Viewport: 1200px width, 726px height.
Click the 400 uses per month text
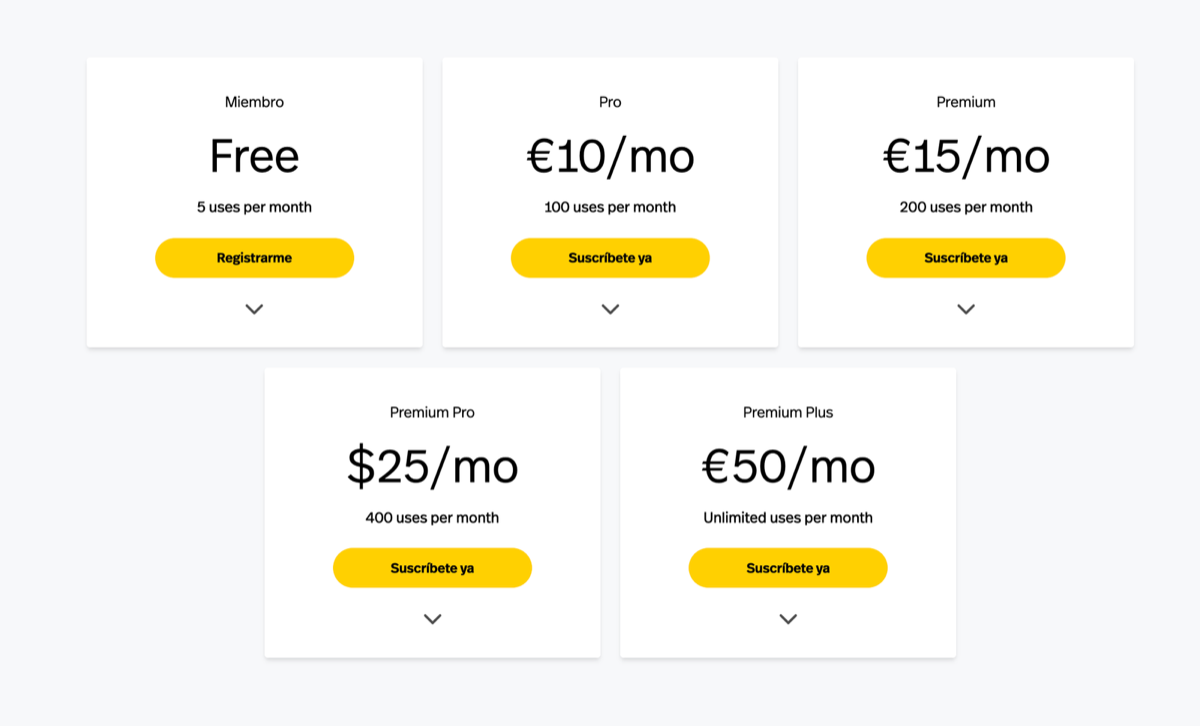[432, 517]
